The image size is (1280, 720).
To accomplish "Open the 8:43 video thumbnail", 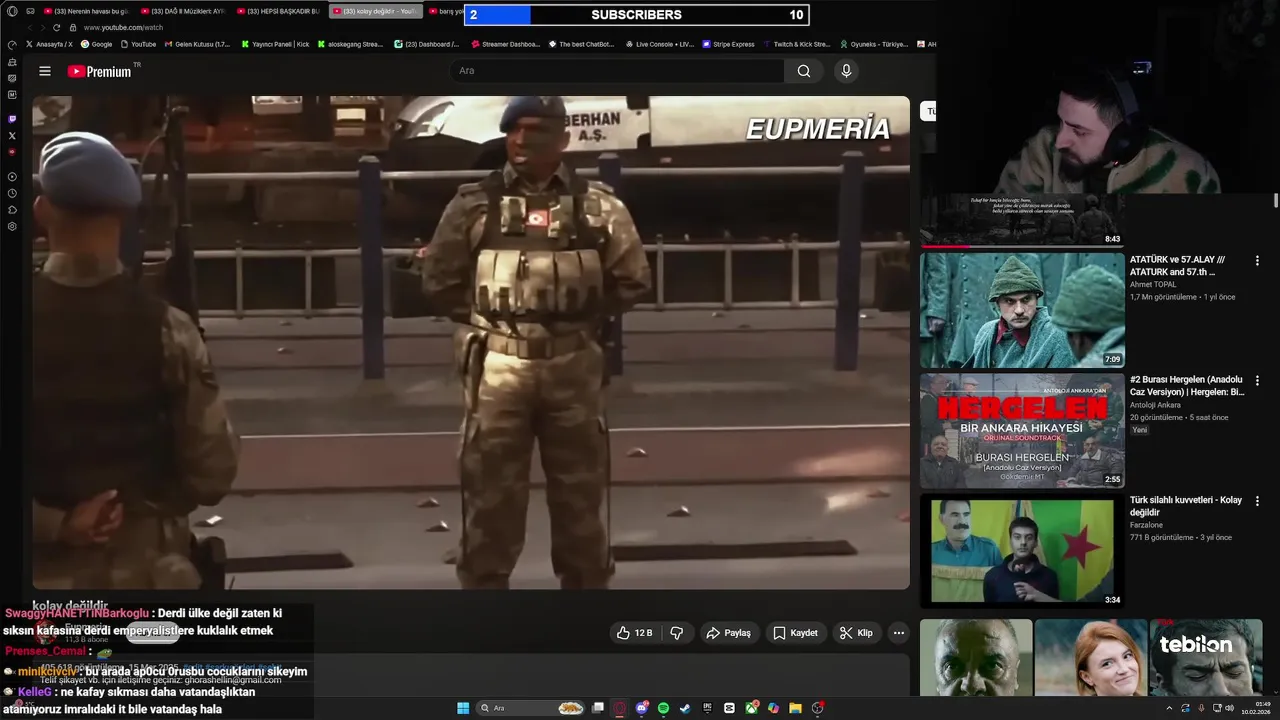I will point(1022,220).
